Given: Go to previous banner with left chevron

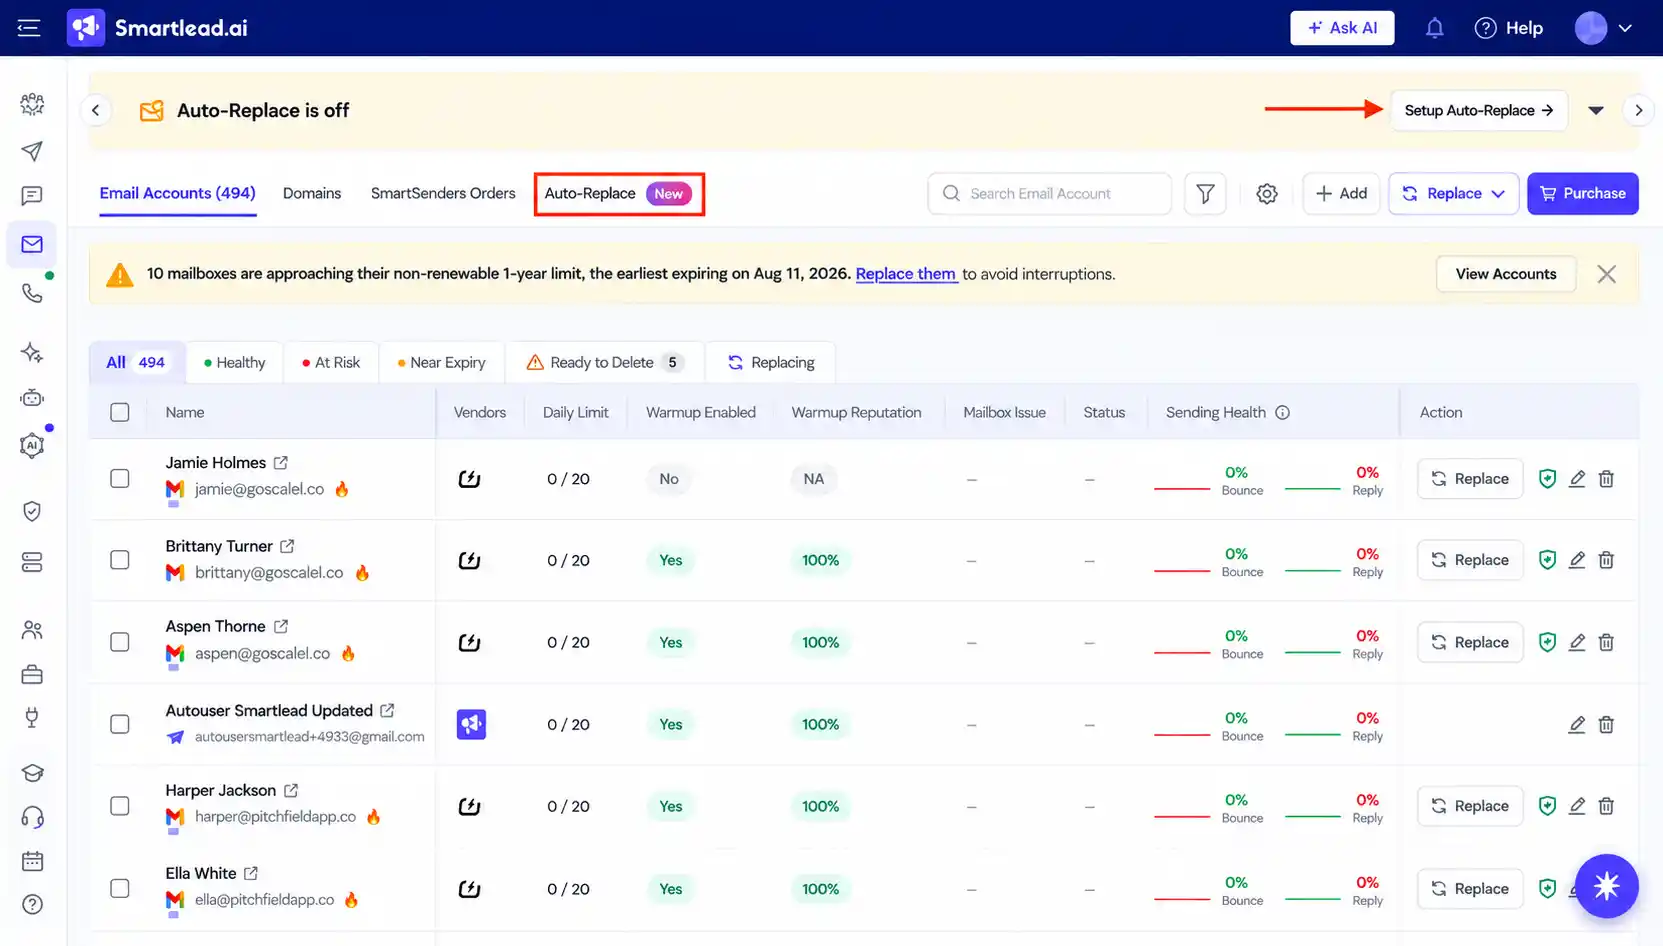Looking at the screenshot, I should click(x=96, y=110).
